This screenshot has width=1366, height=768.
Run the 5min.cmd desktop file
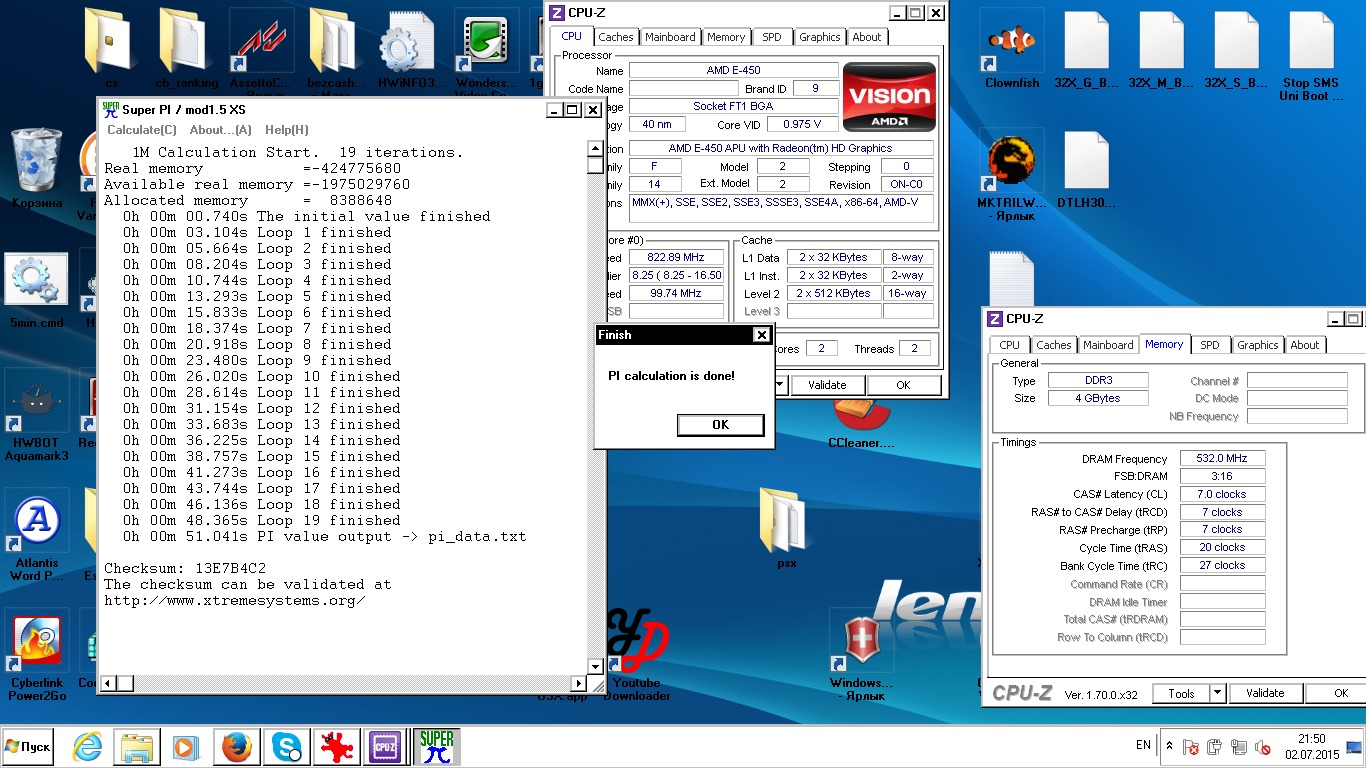37,291
